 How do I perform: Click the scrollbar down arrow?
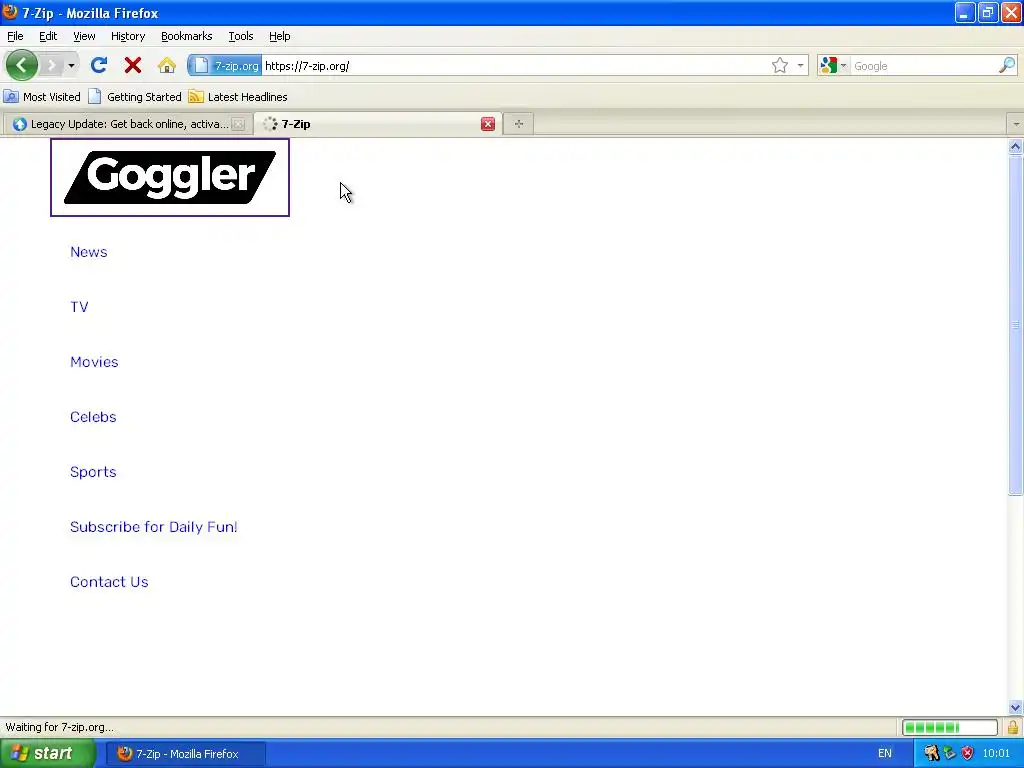click(x=1015, y=707)
